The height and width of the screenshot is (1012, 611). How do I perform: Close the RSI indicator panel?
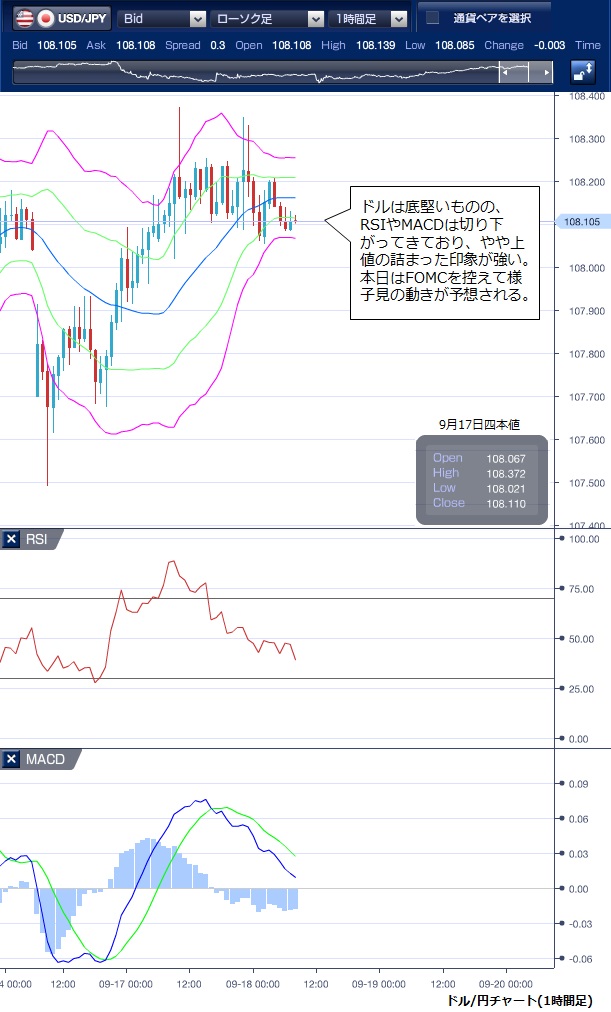pyautogui.click(x=12, y=540)
